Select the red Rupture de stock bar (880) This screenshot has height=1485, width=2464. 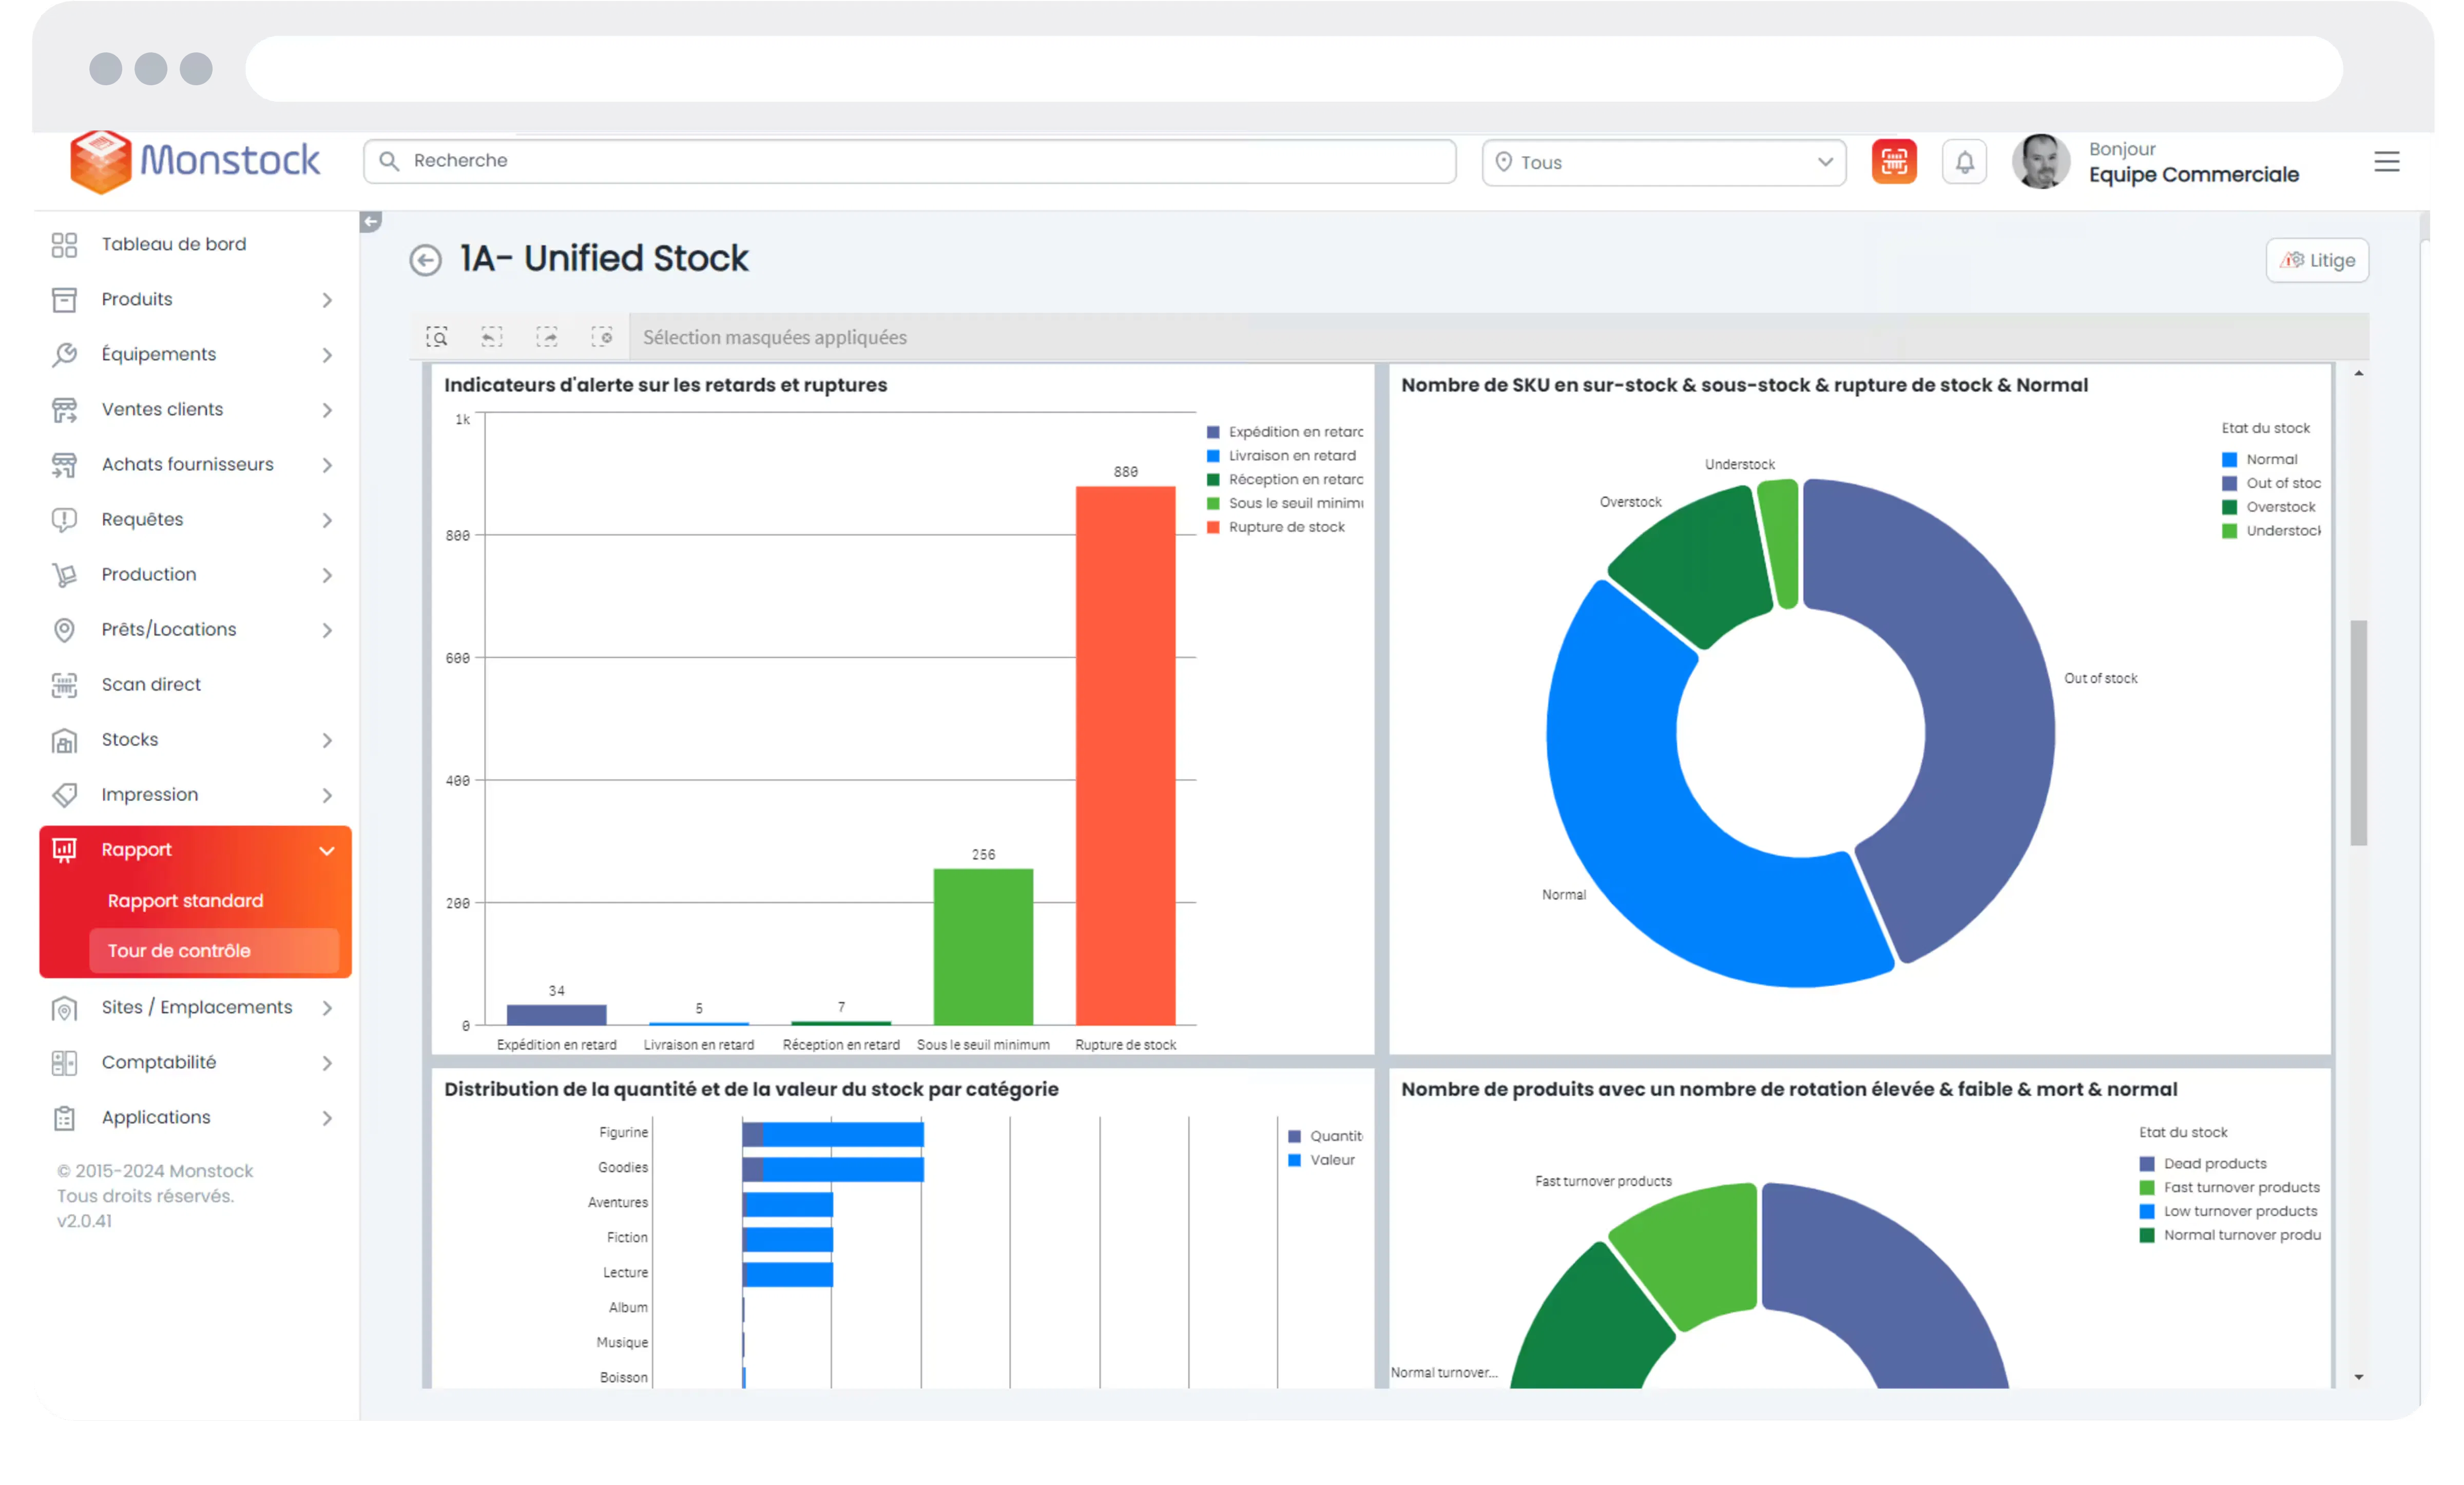pos(1125,756)
